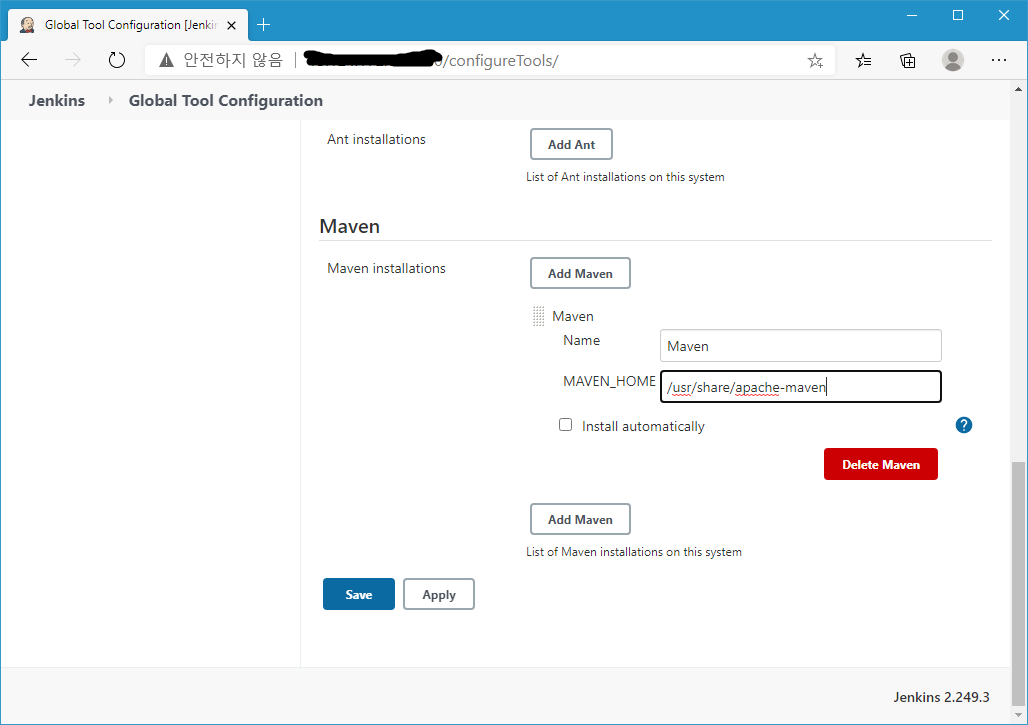The image size is (1028, 725).
Task: Go to the Jenkins breadcrumb link
Action: (56, 100)
